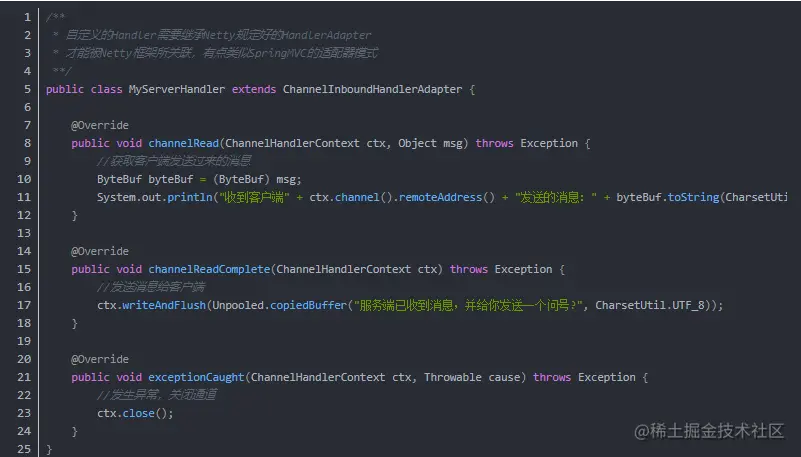Viewport: 801px width, 457px height.
Task: Click the public keyword on line 5
Action: (65, 89)
